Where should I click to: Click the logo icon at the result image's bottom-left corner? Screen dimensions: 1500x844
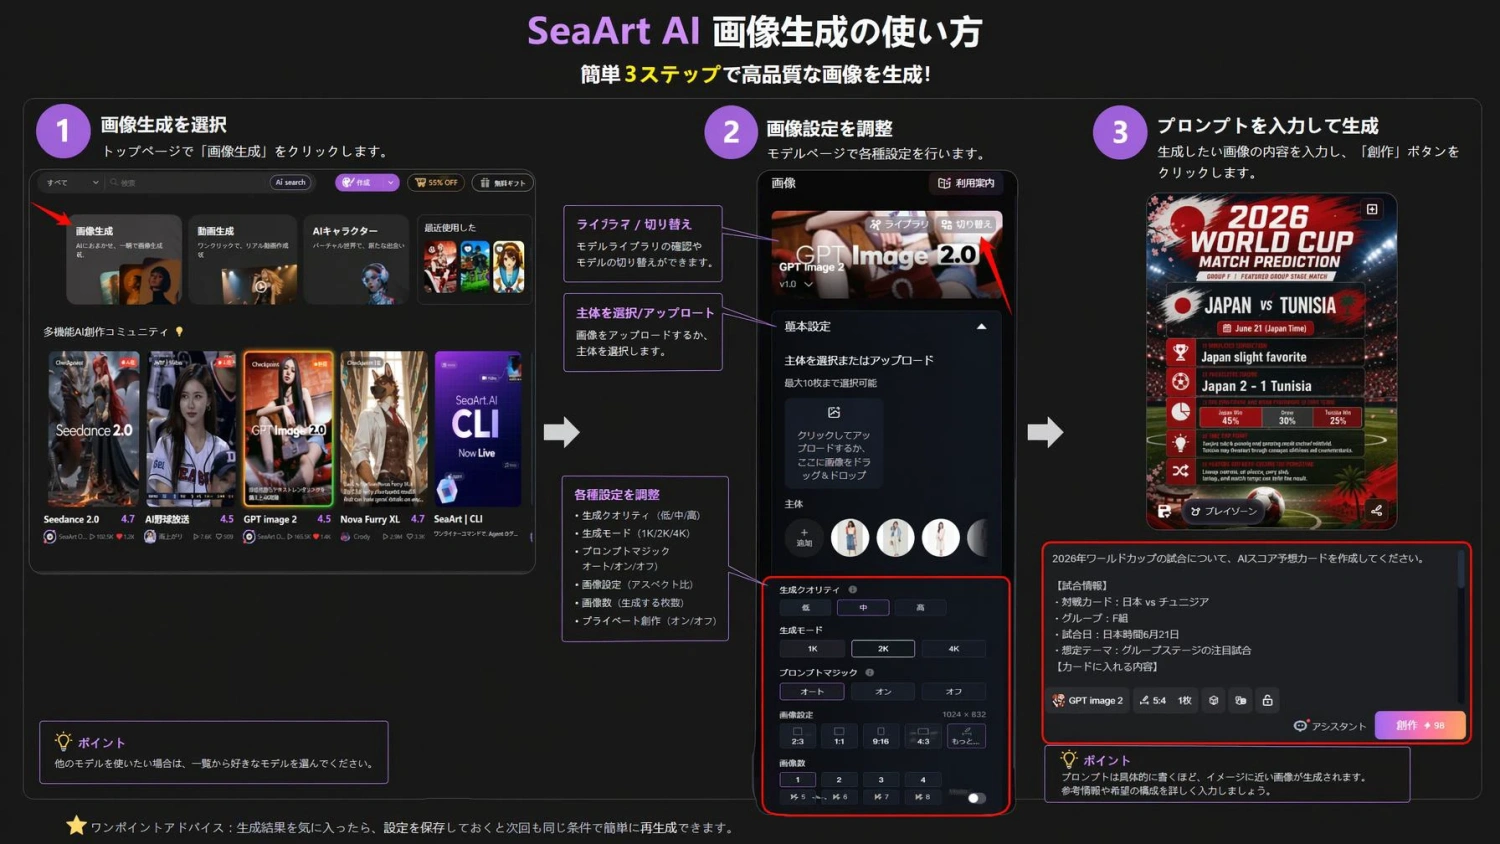pyautogui.click(x=1164, y=511)
